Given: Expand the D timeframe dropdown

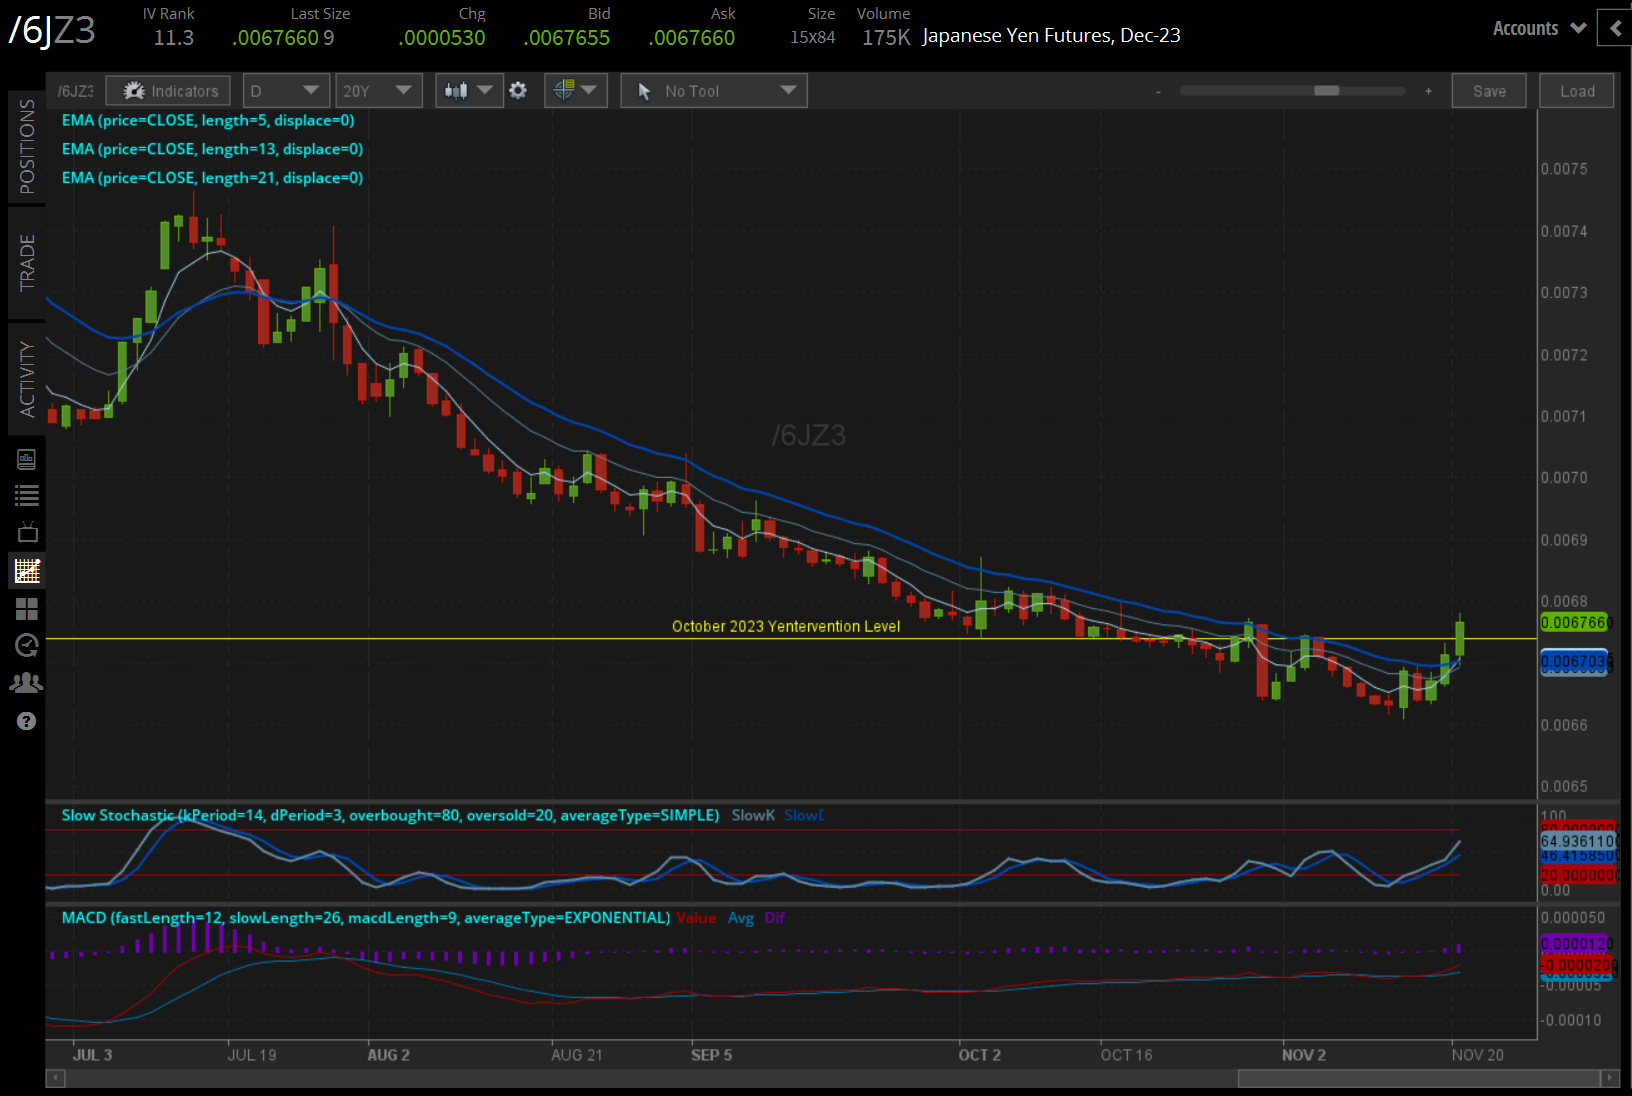Looking at the screenshot, I should point(285,91).
